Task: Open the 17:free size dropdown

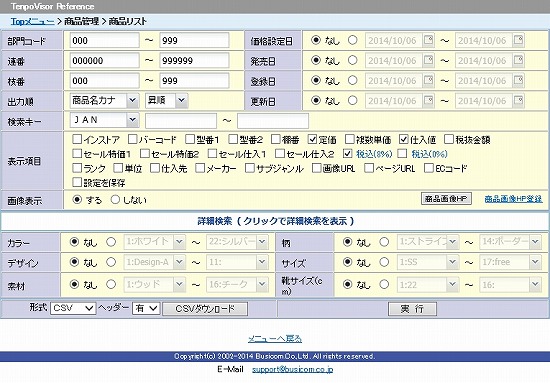Action: tap(510, 262)
